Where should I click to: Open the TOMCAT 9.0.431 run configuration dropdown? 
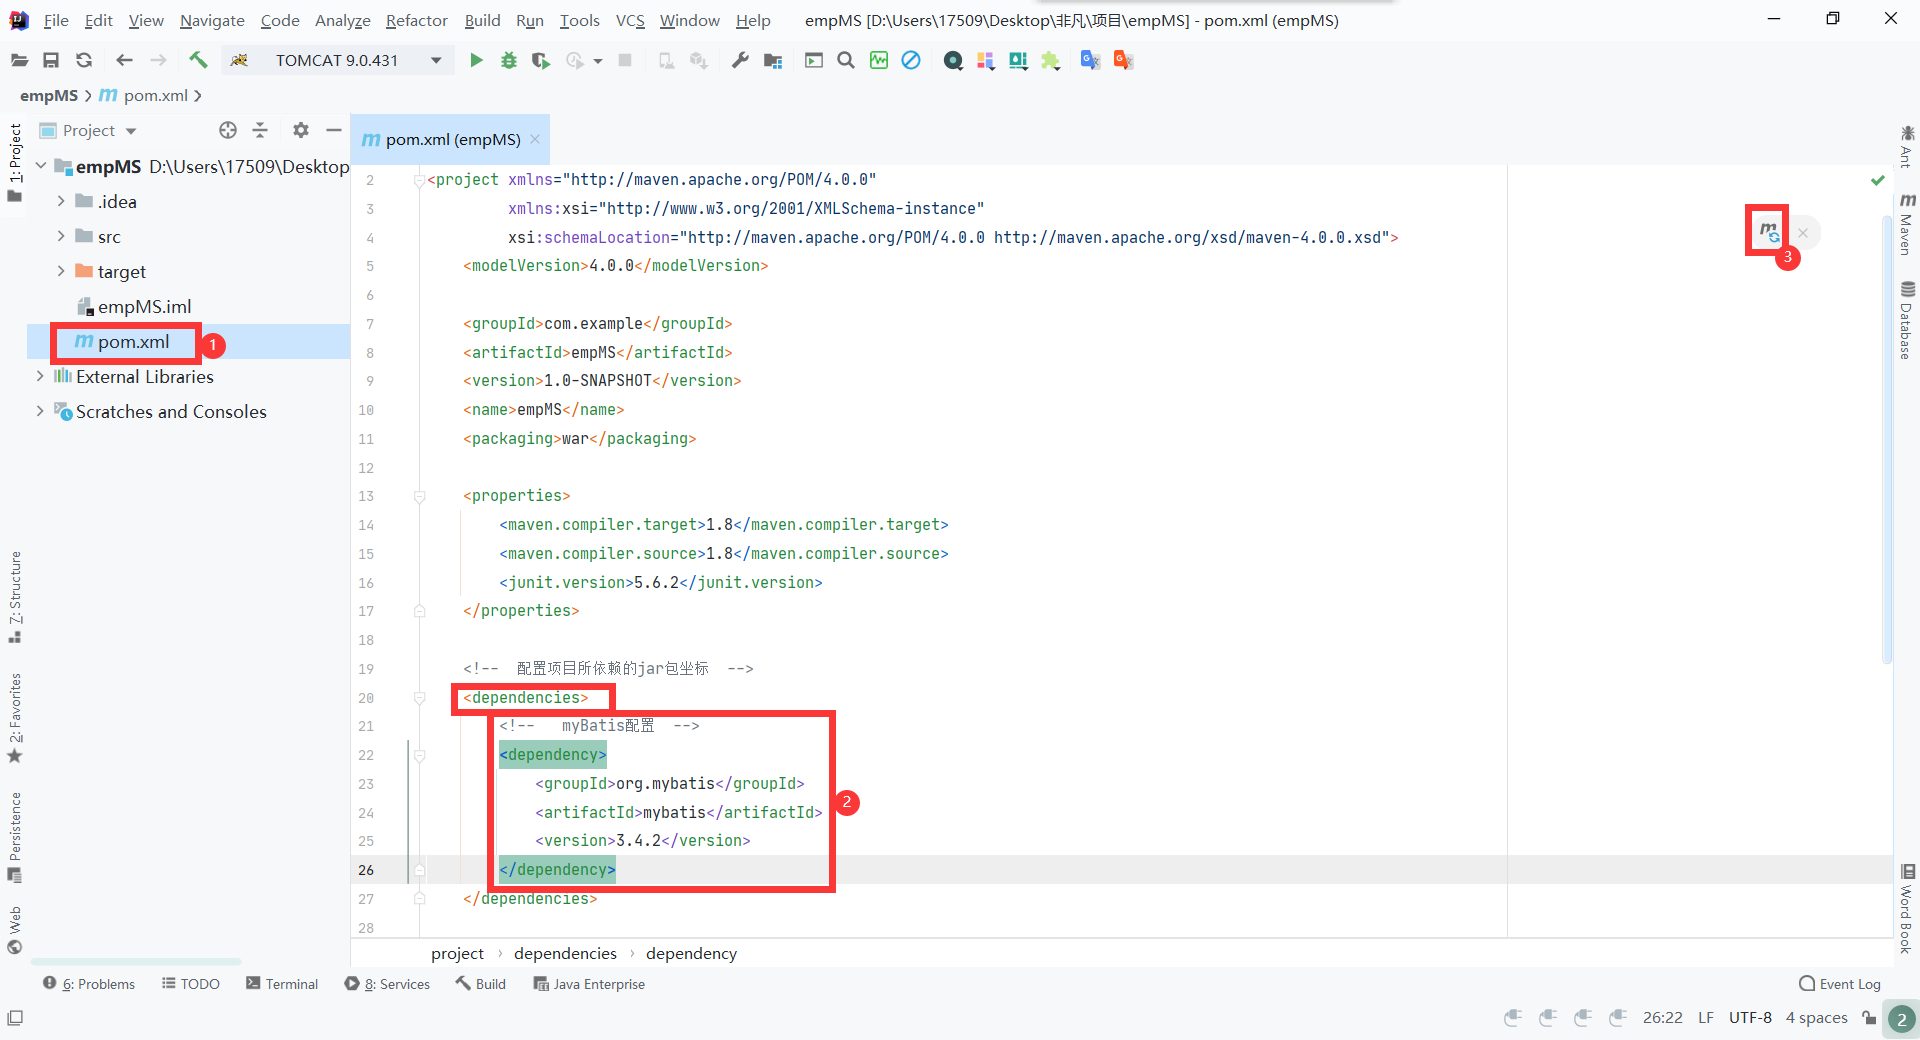coord(337,60)
